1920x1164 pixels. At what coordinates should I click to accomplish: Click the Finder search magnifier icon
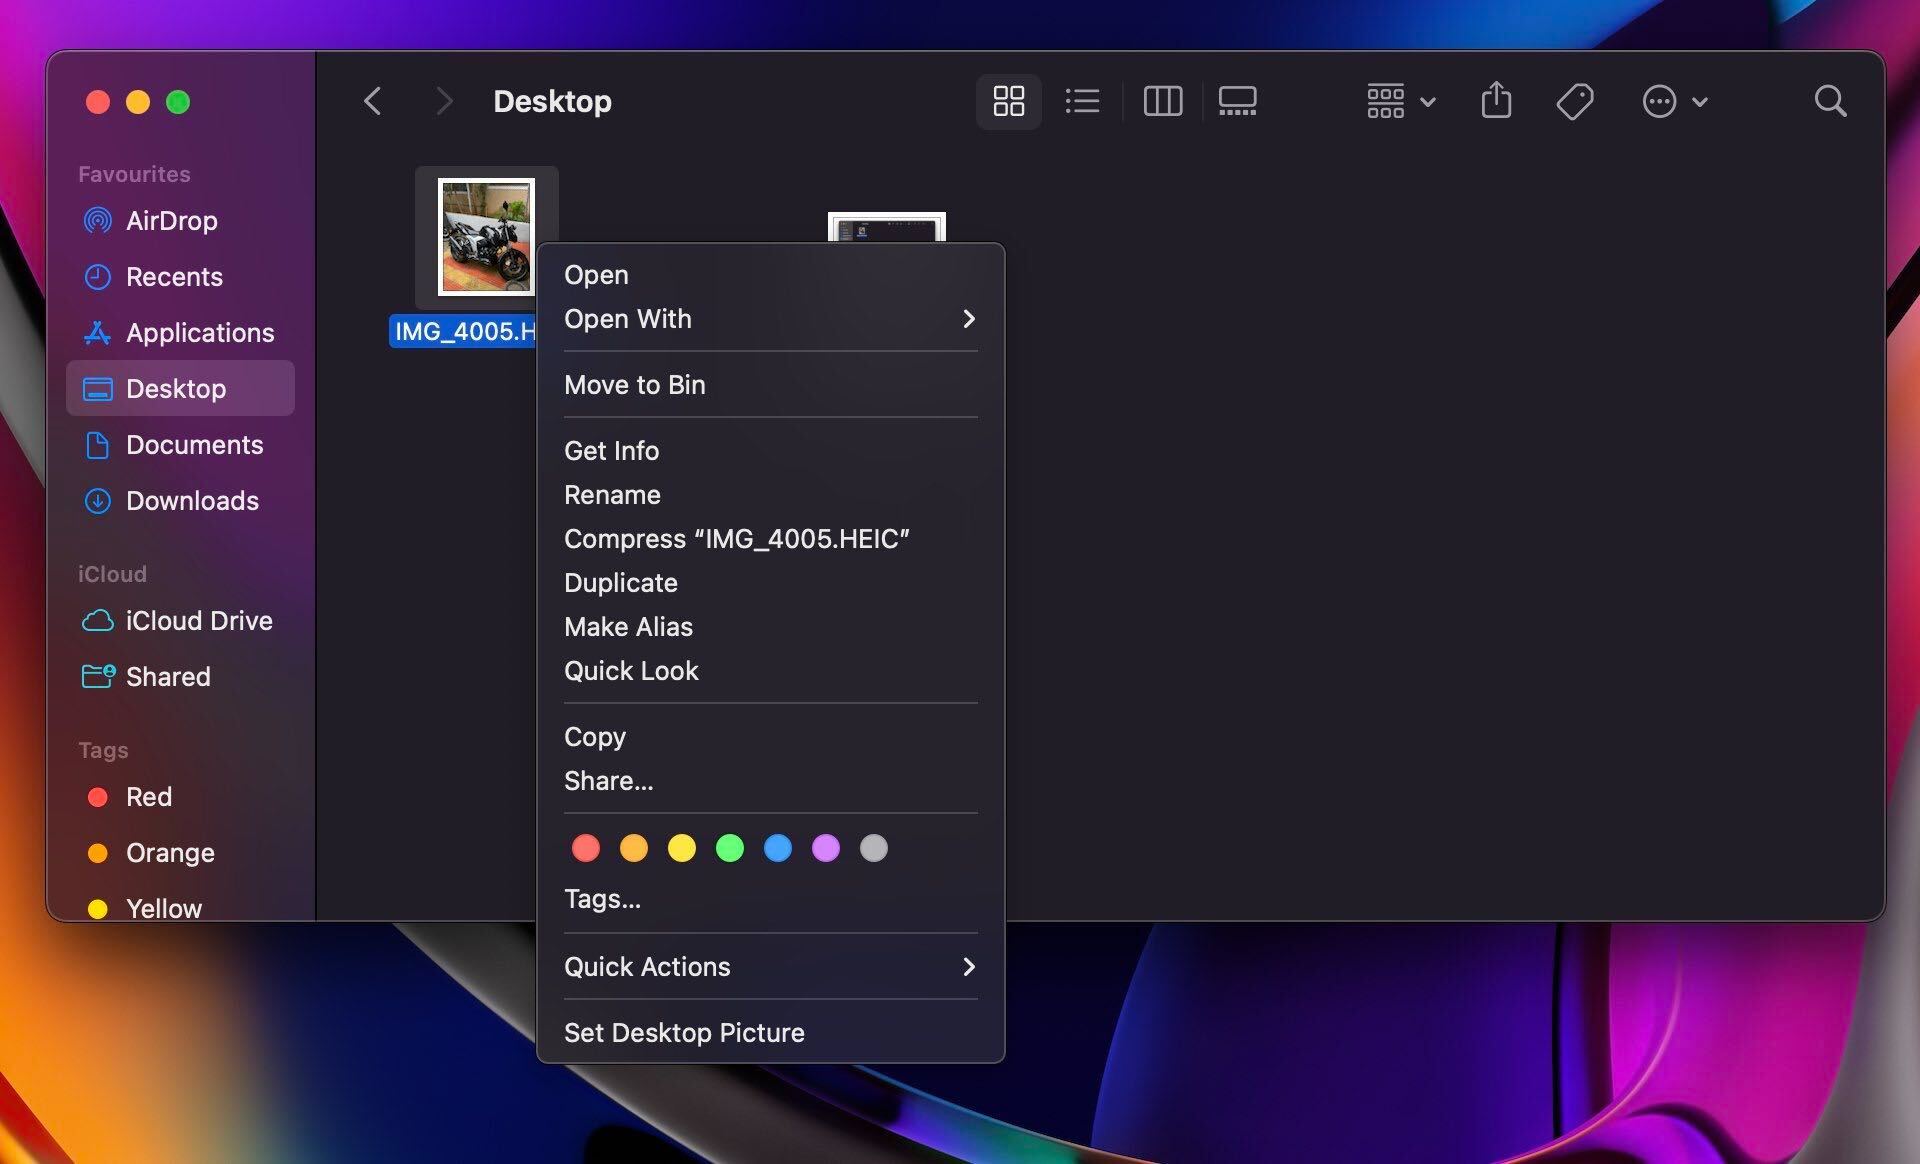pos(1830,101)
